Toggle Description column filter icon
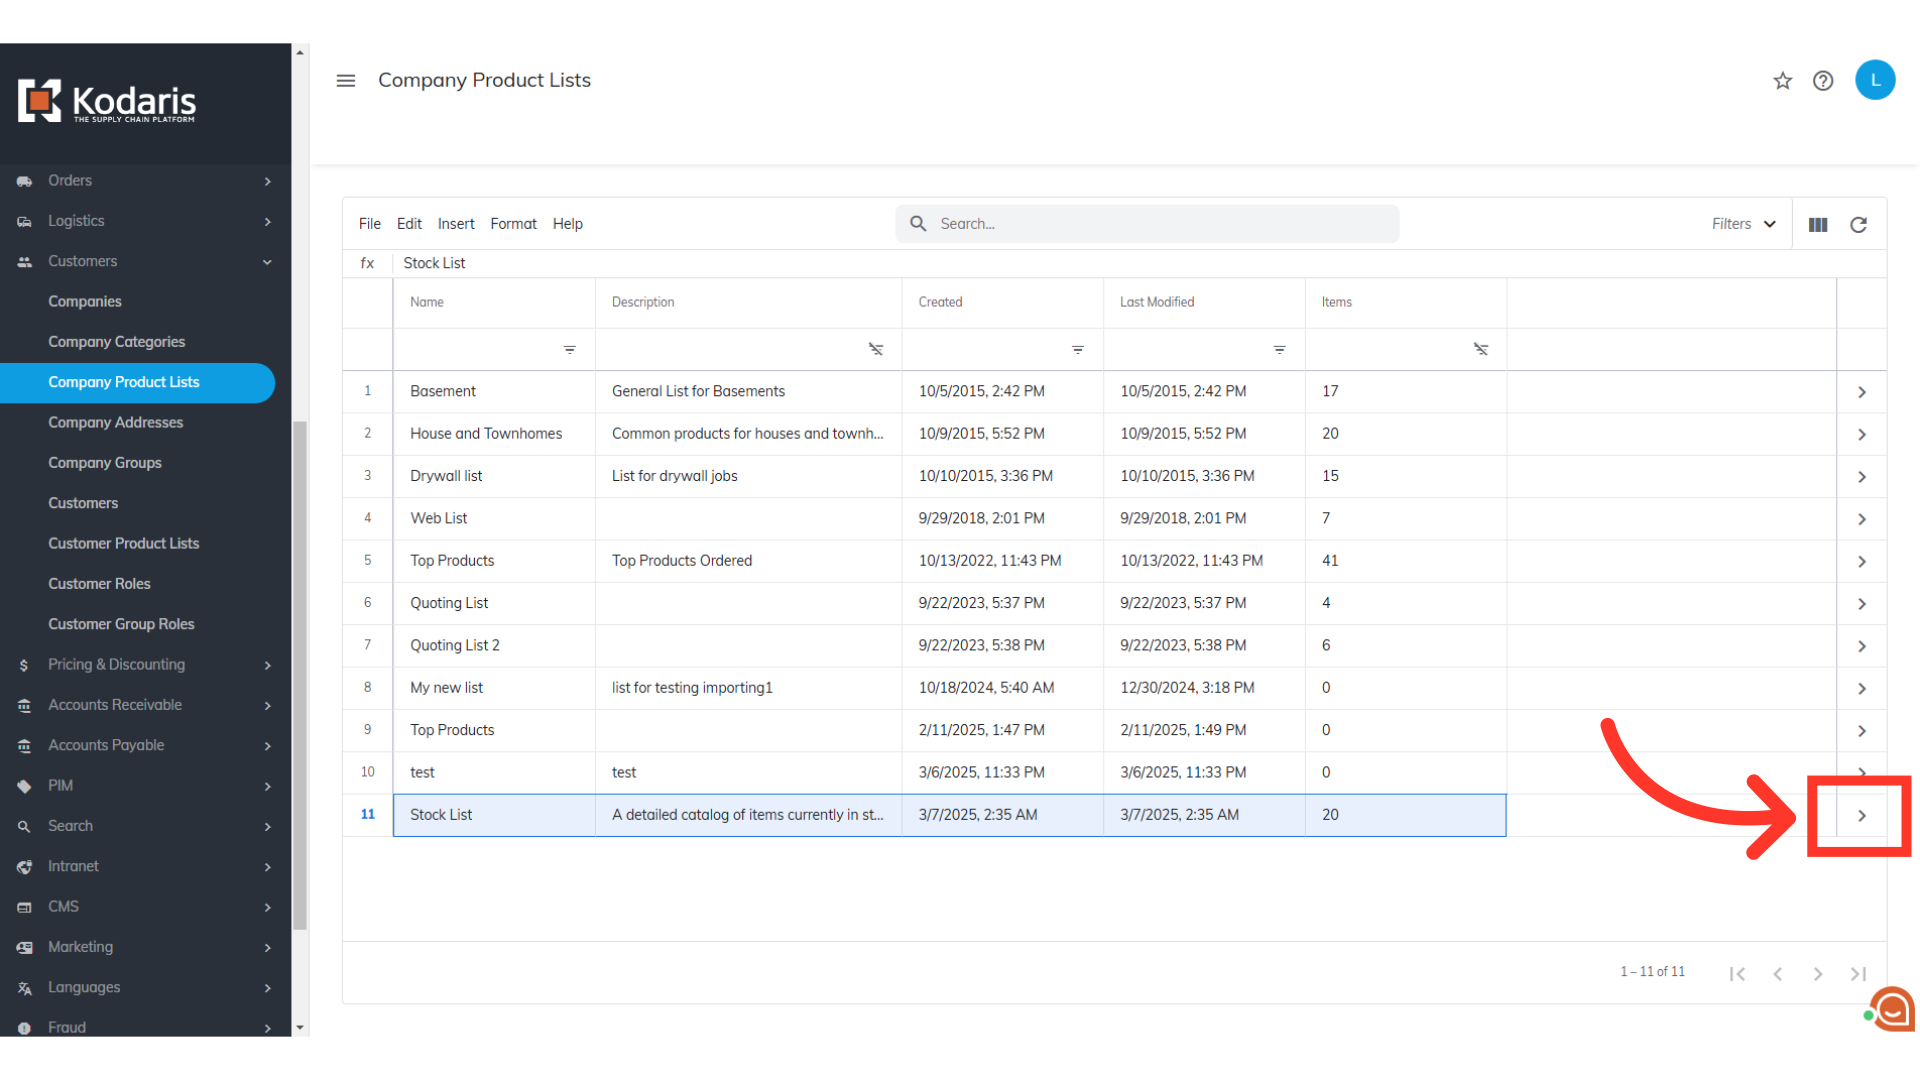This screenshot has height=1080, width=1920. click(x=875, y=350)
